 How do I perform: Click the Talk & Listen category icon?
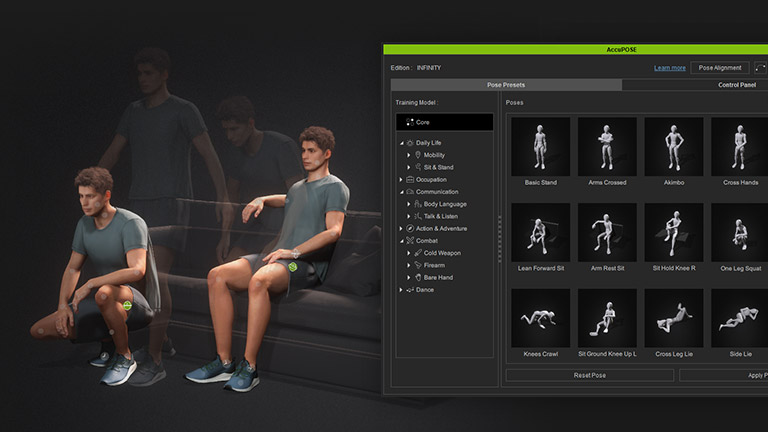pyautogui.click(x=418, y=216)
